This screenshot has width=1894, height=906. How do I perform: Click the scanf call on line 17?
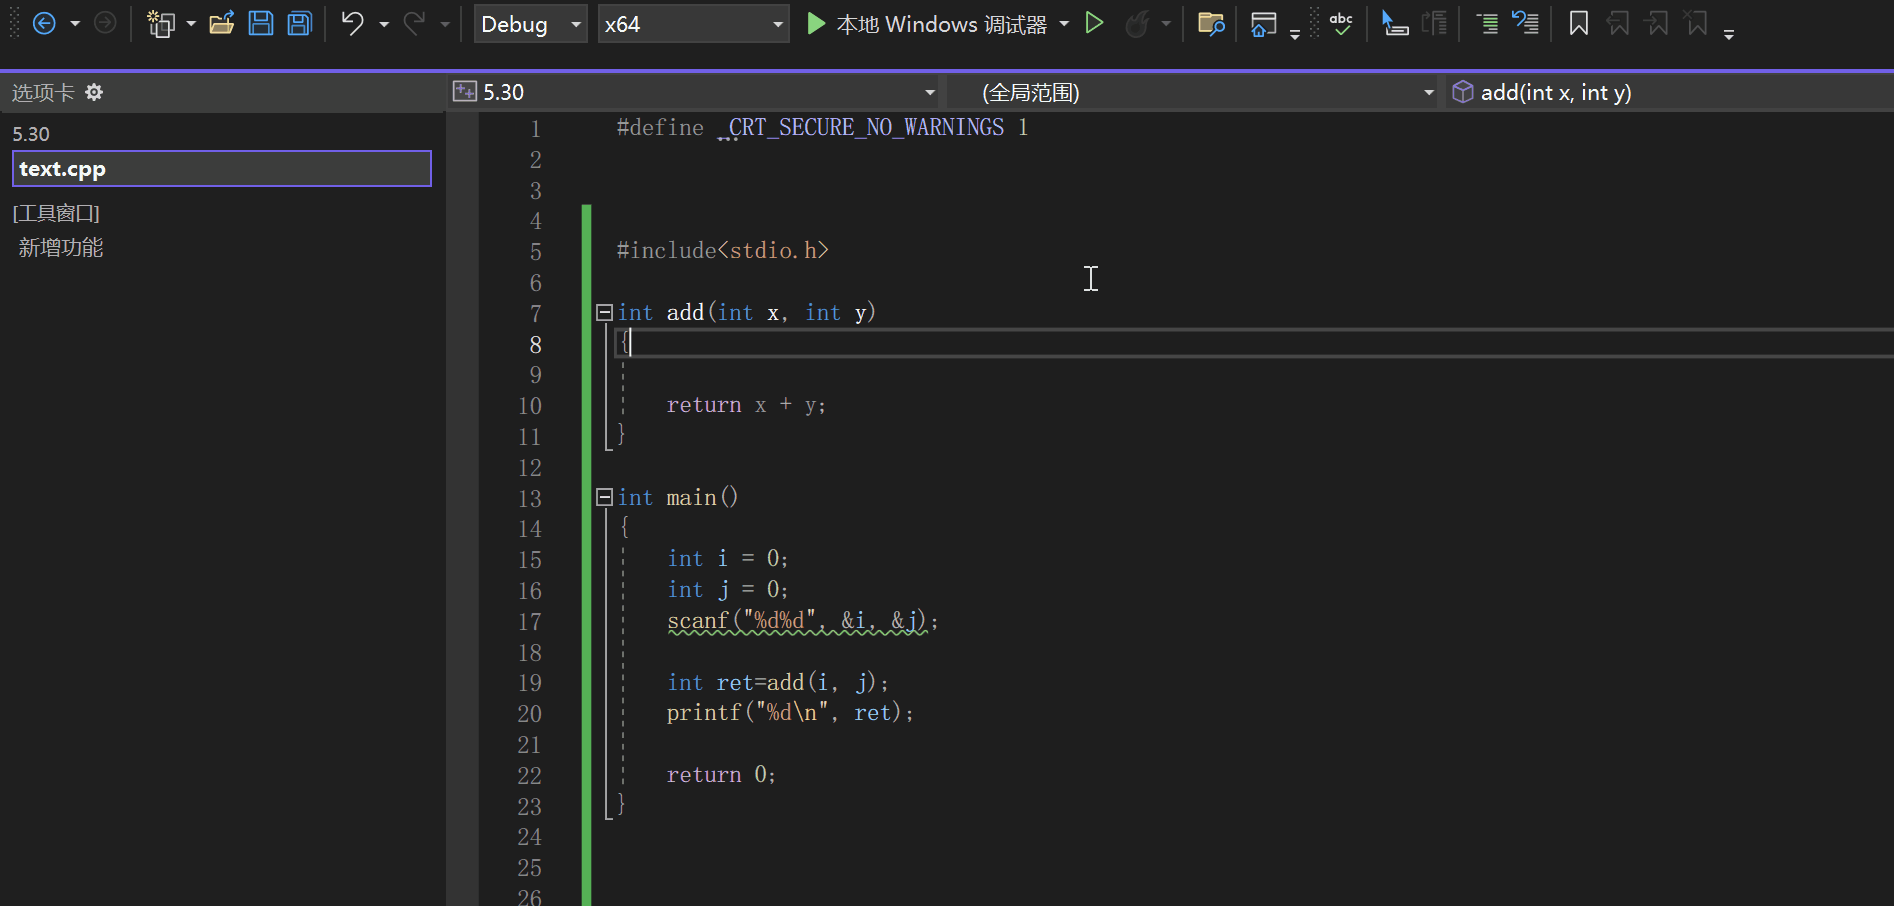802,621
